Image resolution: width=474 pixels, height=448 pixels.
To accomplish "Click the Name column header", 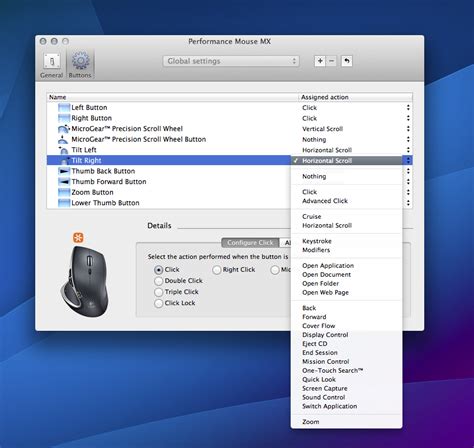I will point(173,97).
